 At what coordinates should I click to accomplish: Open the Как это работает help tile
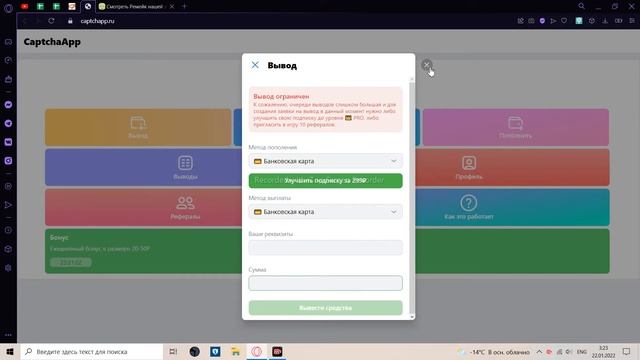pos(469,207)
